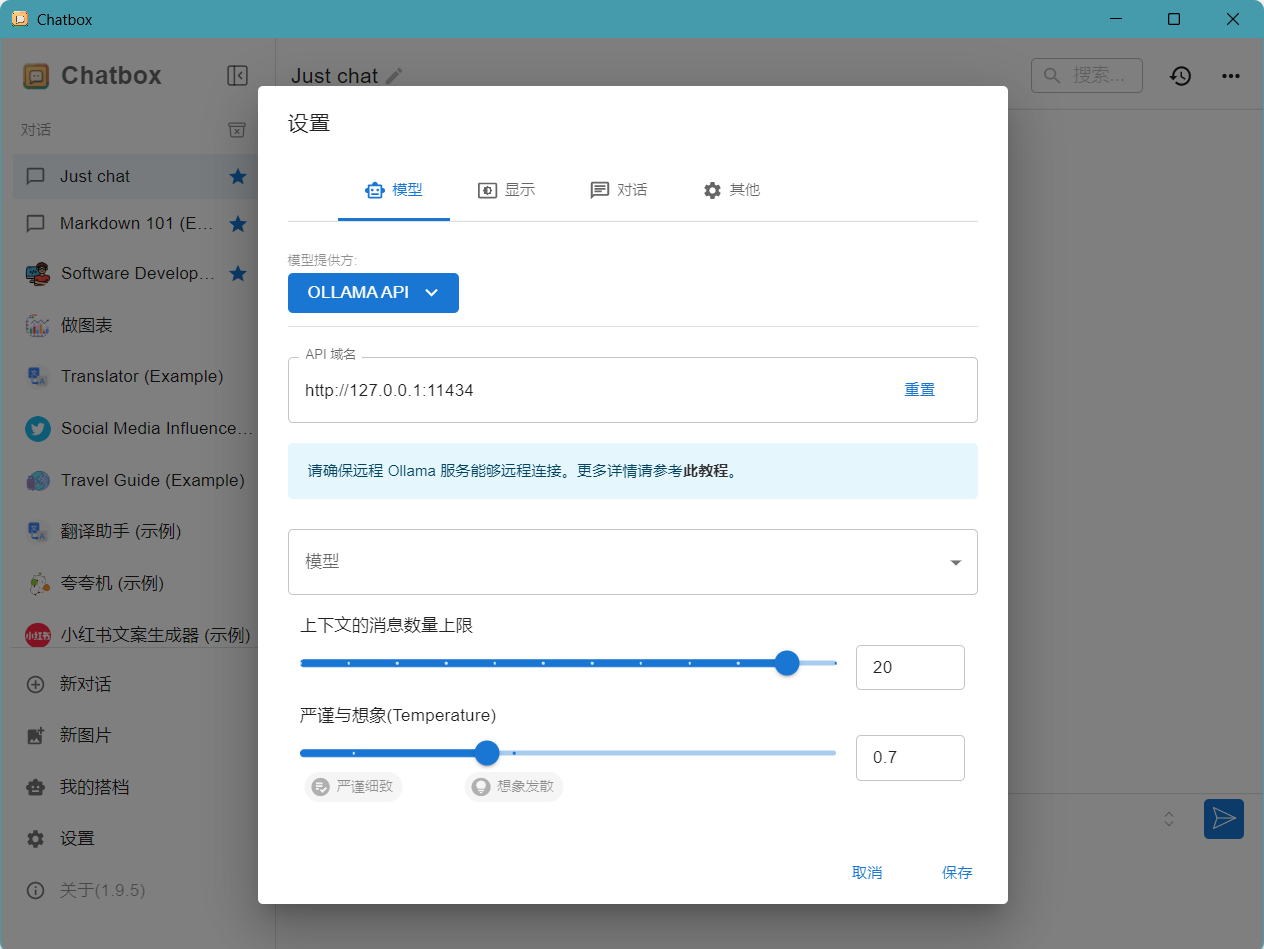
Task: Open the 此教程 tutorial link
Action: coord(705,471)
